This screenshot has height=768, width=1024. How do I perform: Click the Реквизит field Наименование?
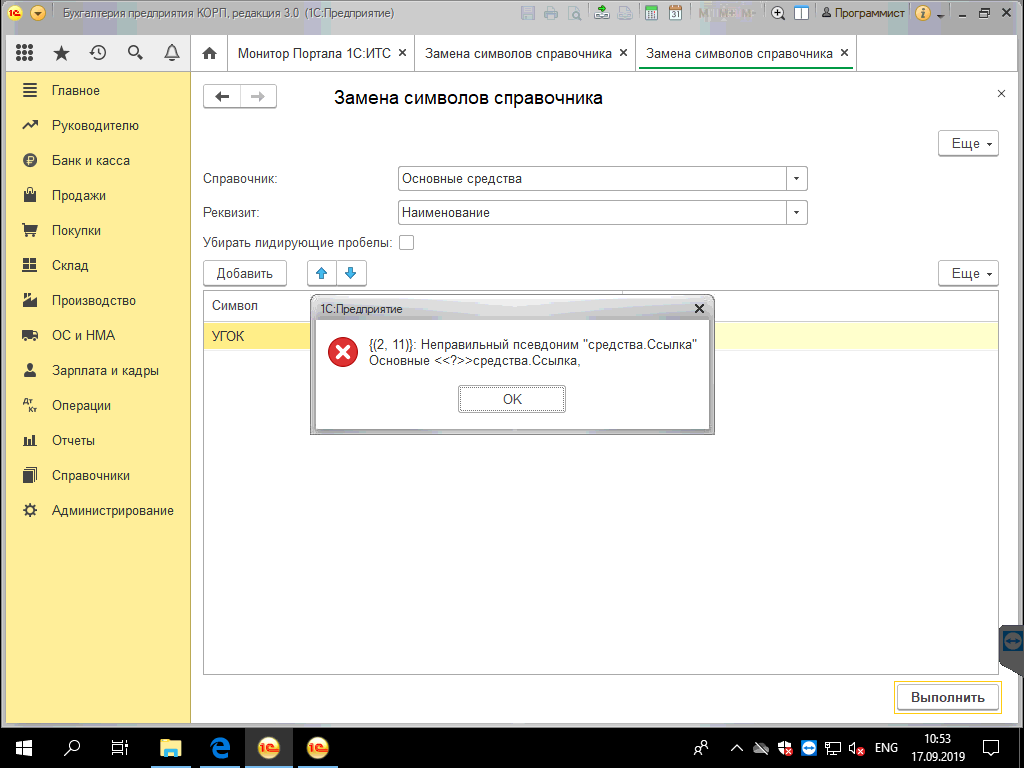point(592,212)
